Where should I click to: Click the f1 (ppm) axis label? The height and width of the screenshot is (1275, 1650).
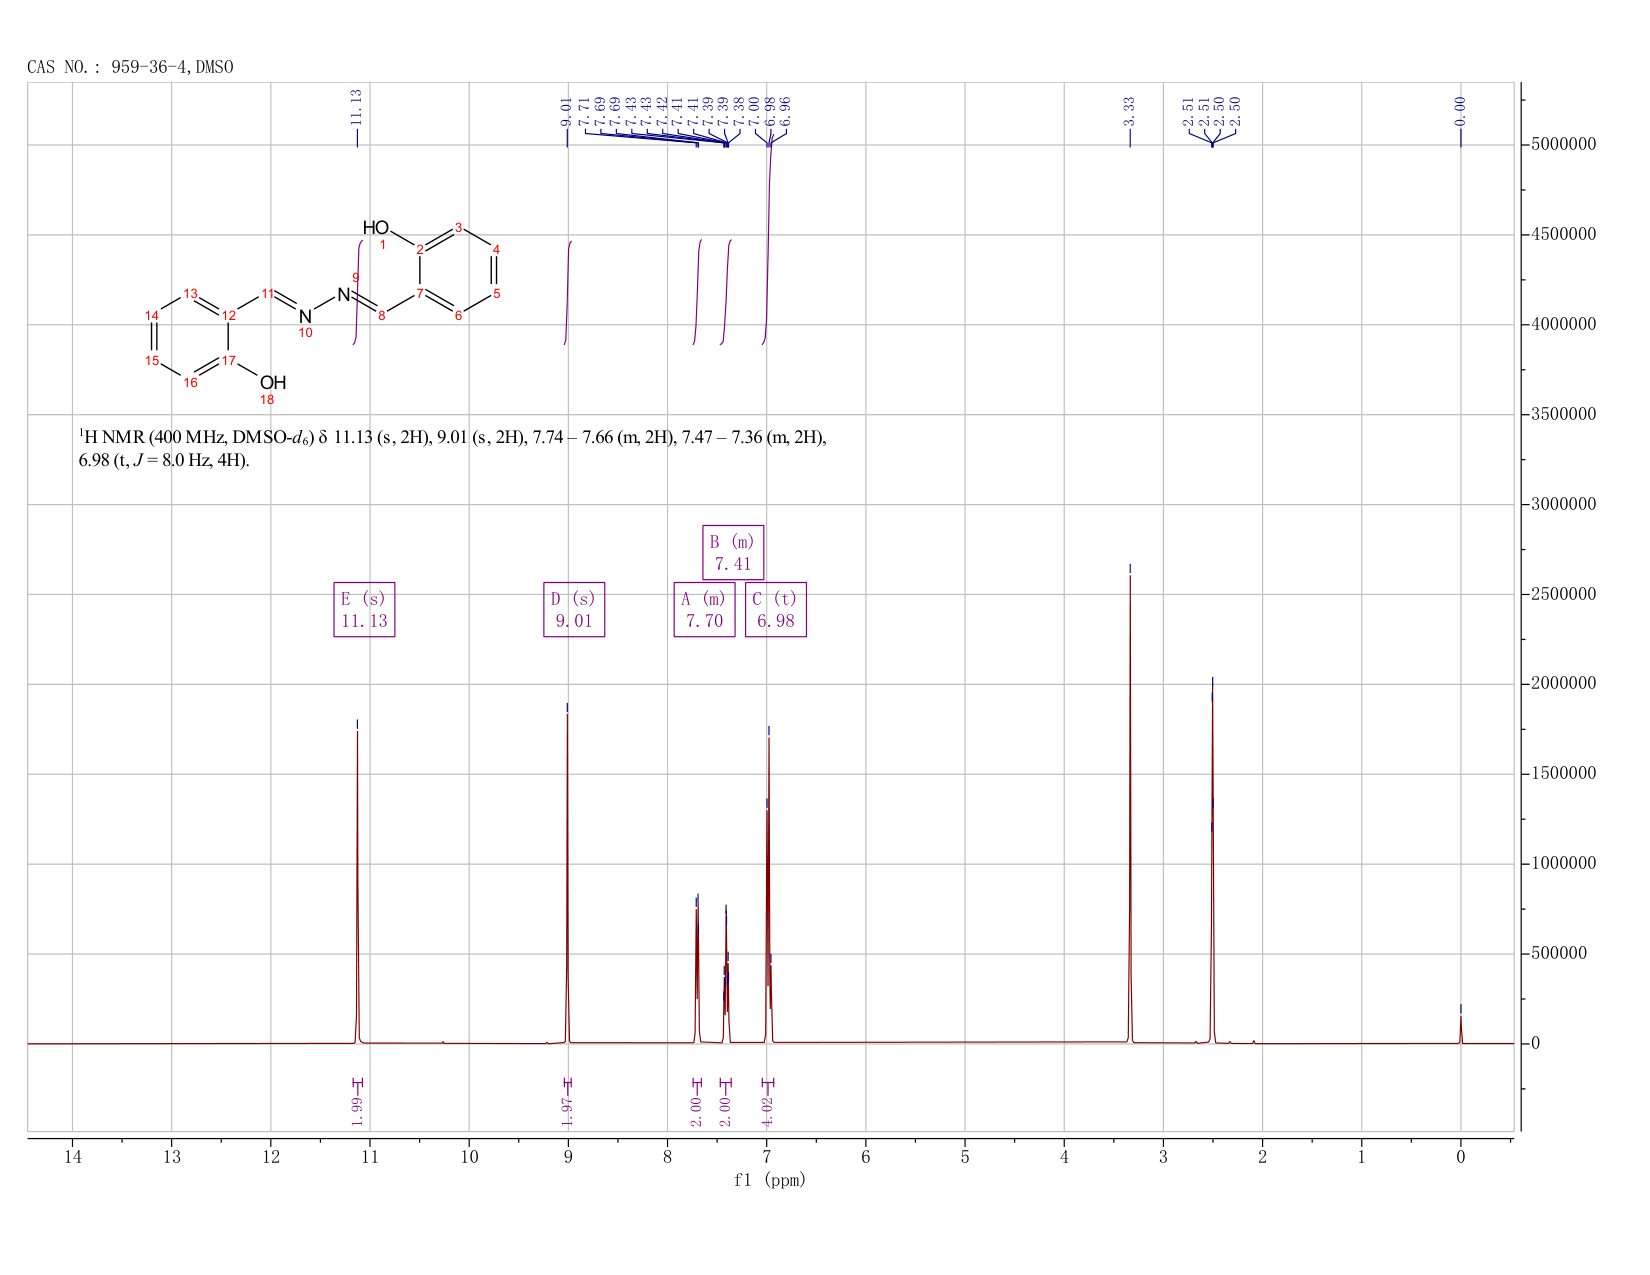(770, 1180)
